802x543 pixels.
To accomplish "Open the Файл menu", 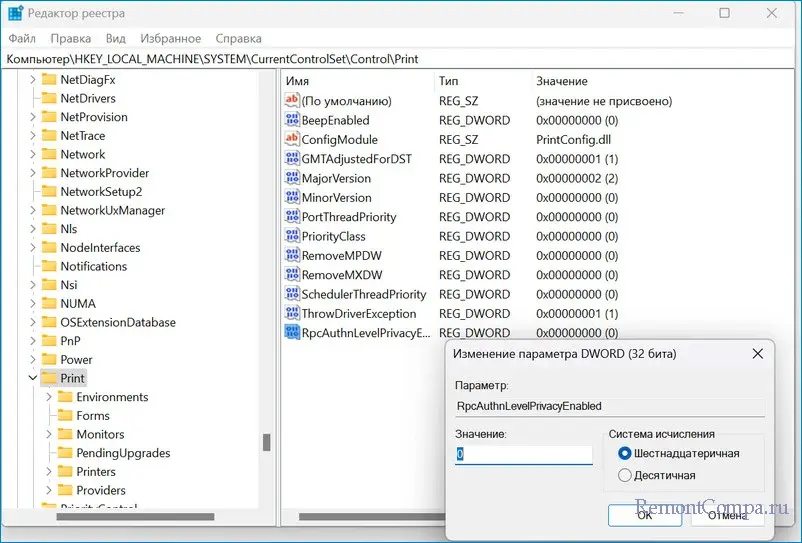I will tap(21, 38).
